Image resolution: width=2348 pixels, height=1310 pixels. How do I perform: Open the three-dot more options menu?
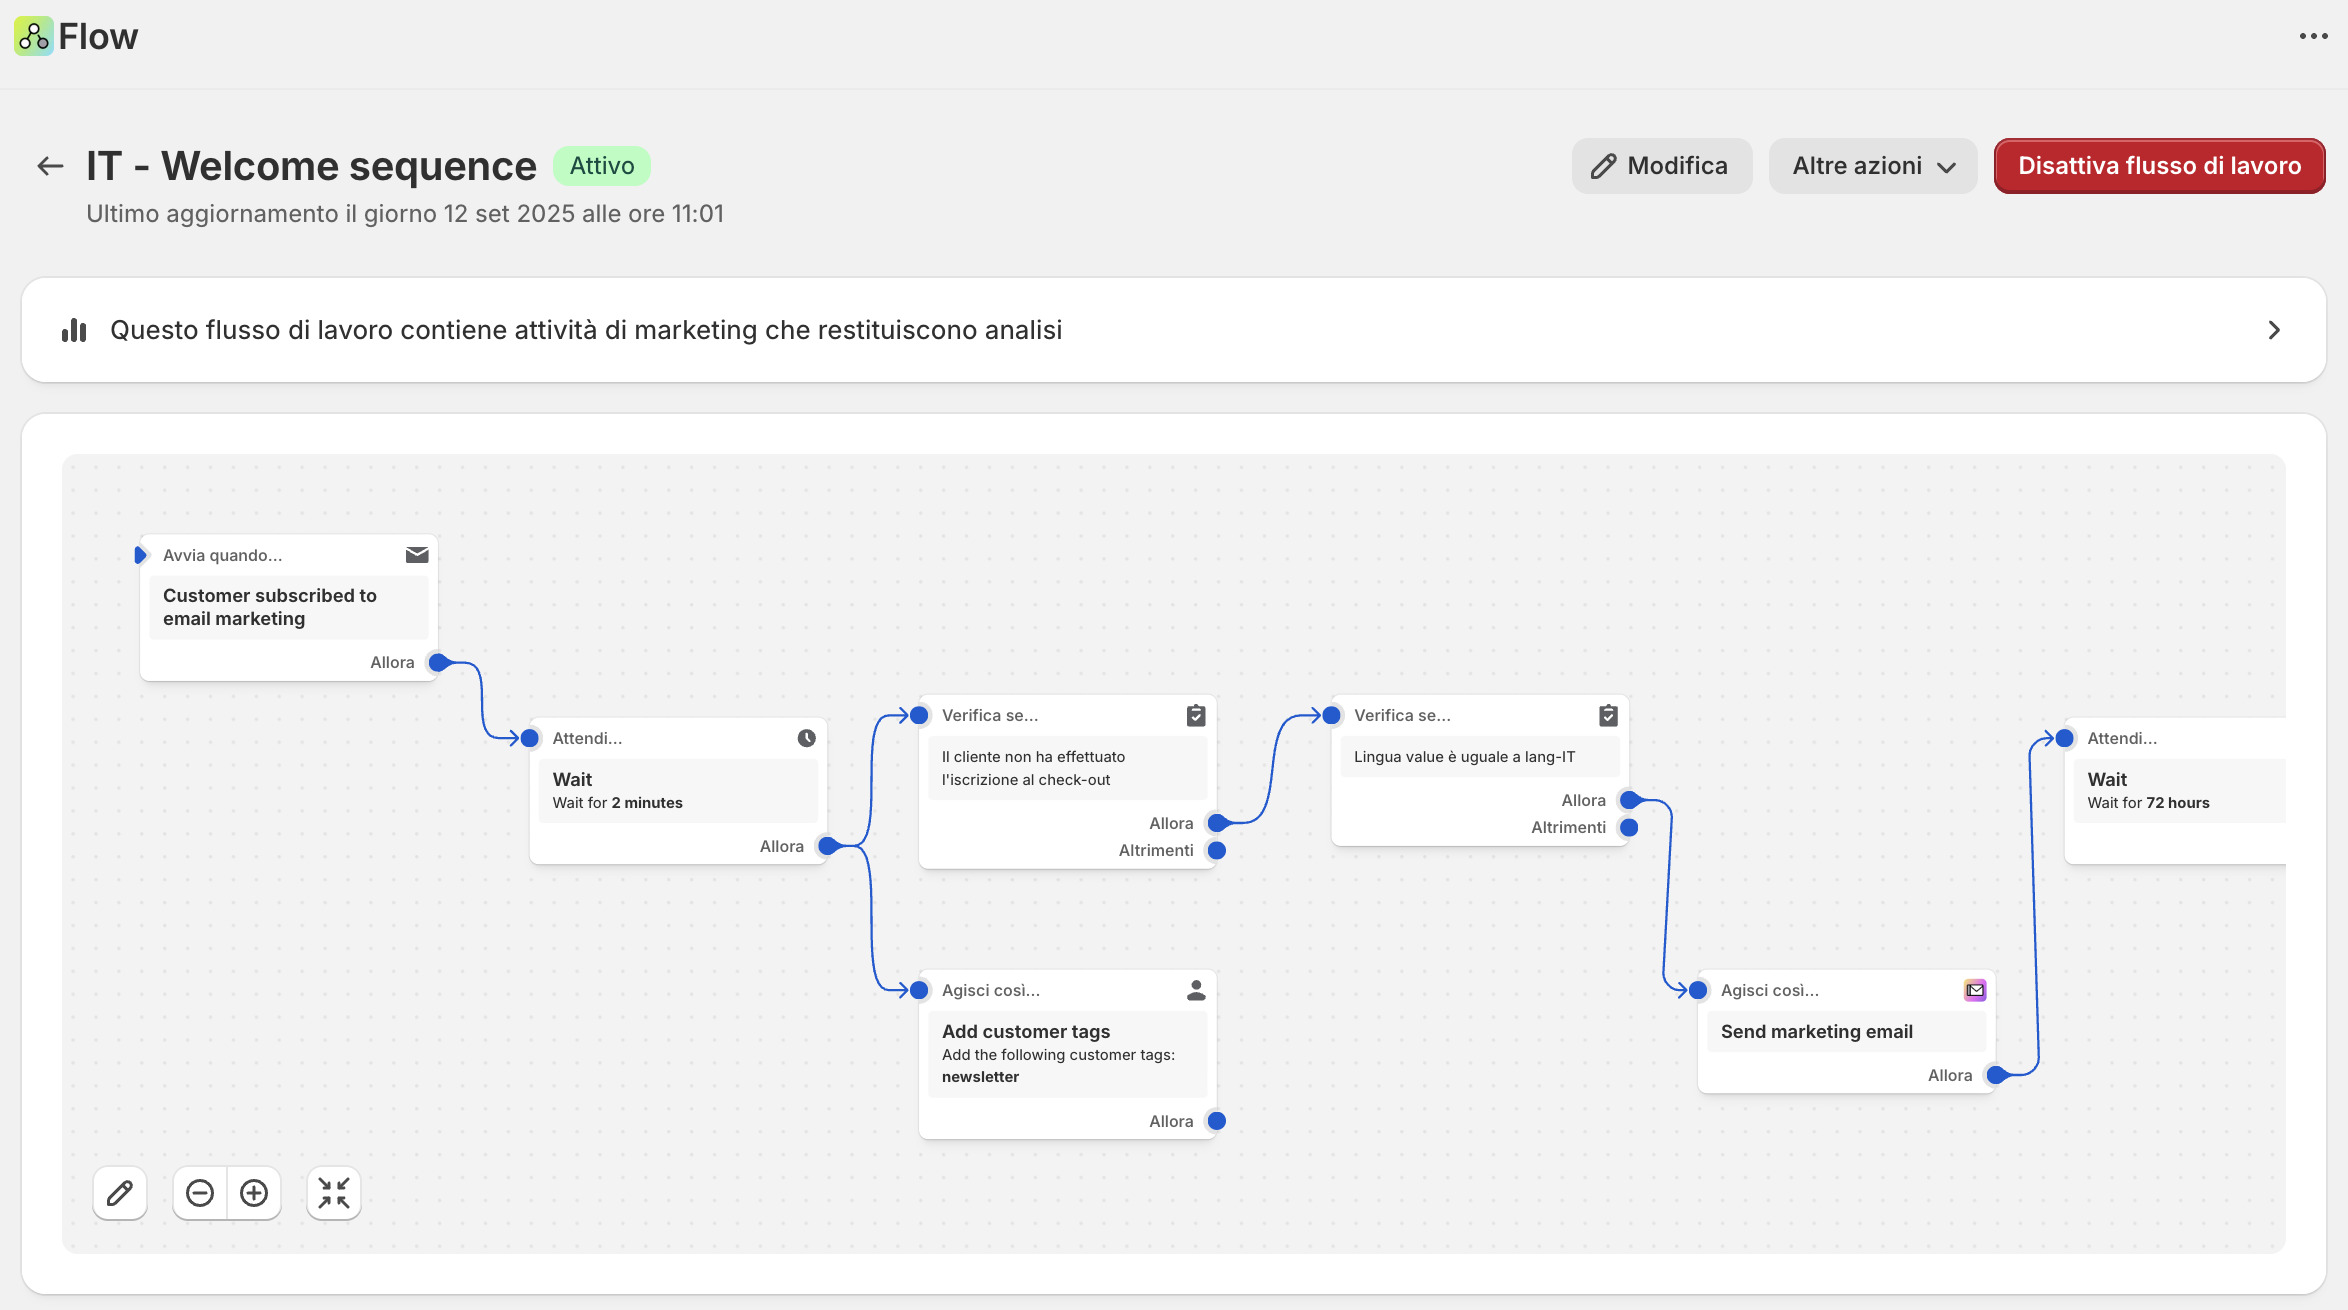click(2313, 36)
